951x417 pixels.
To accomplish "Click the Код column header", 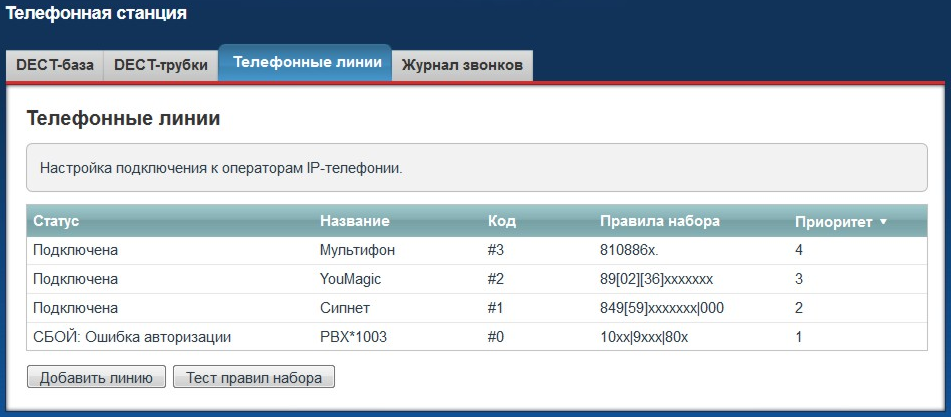I will (501, 220).
